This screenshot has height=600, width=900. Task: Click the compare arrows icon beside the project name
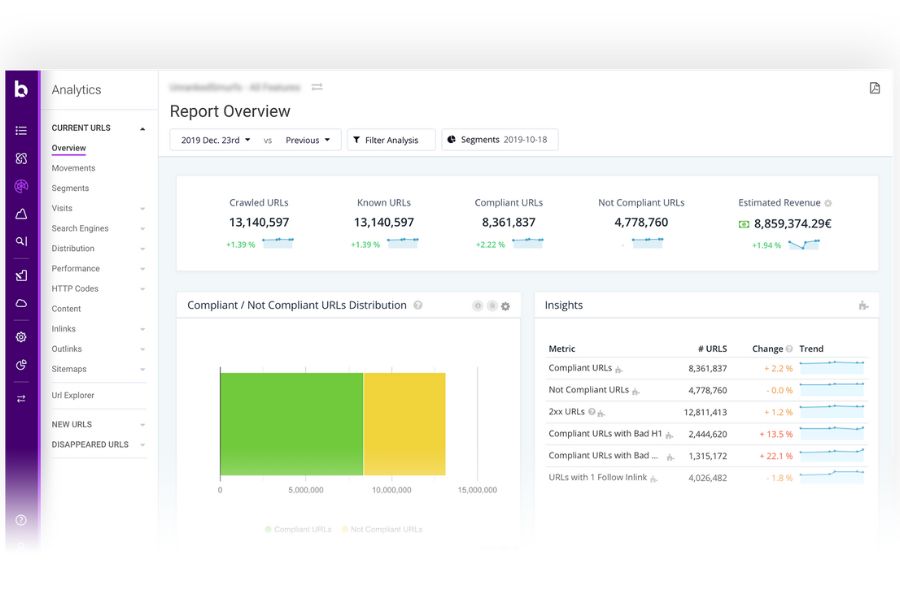coord(316,87)
